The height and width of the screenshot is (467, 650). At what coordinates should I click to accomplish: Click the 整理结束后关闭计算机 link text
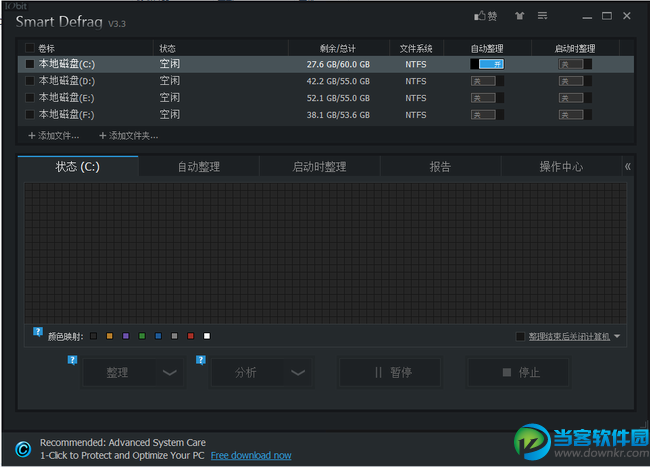569,336
